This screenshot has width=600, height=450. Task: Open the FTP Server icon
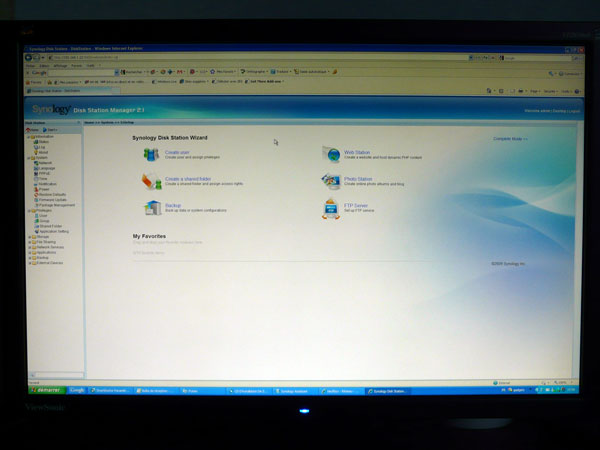click(331, 209)
